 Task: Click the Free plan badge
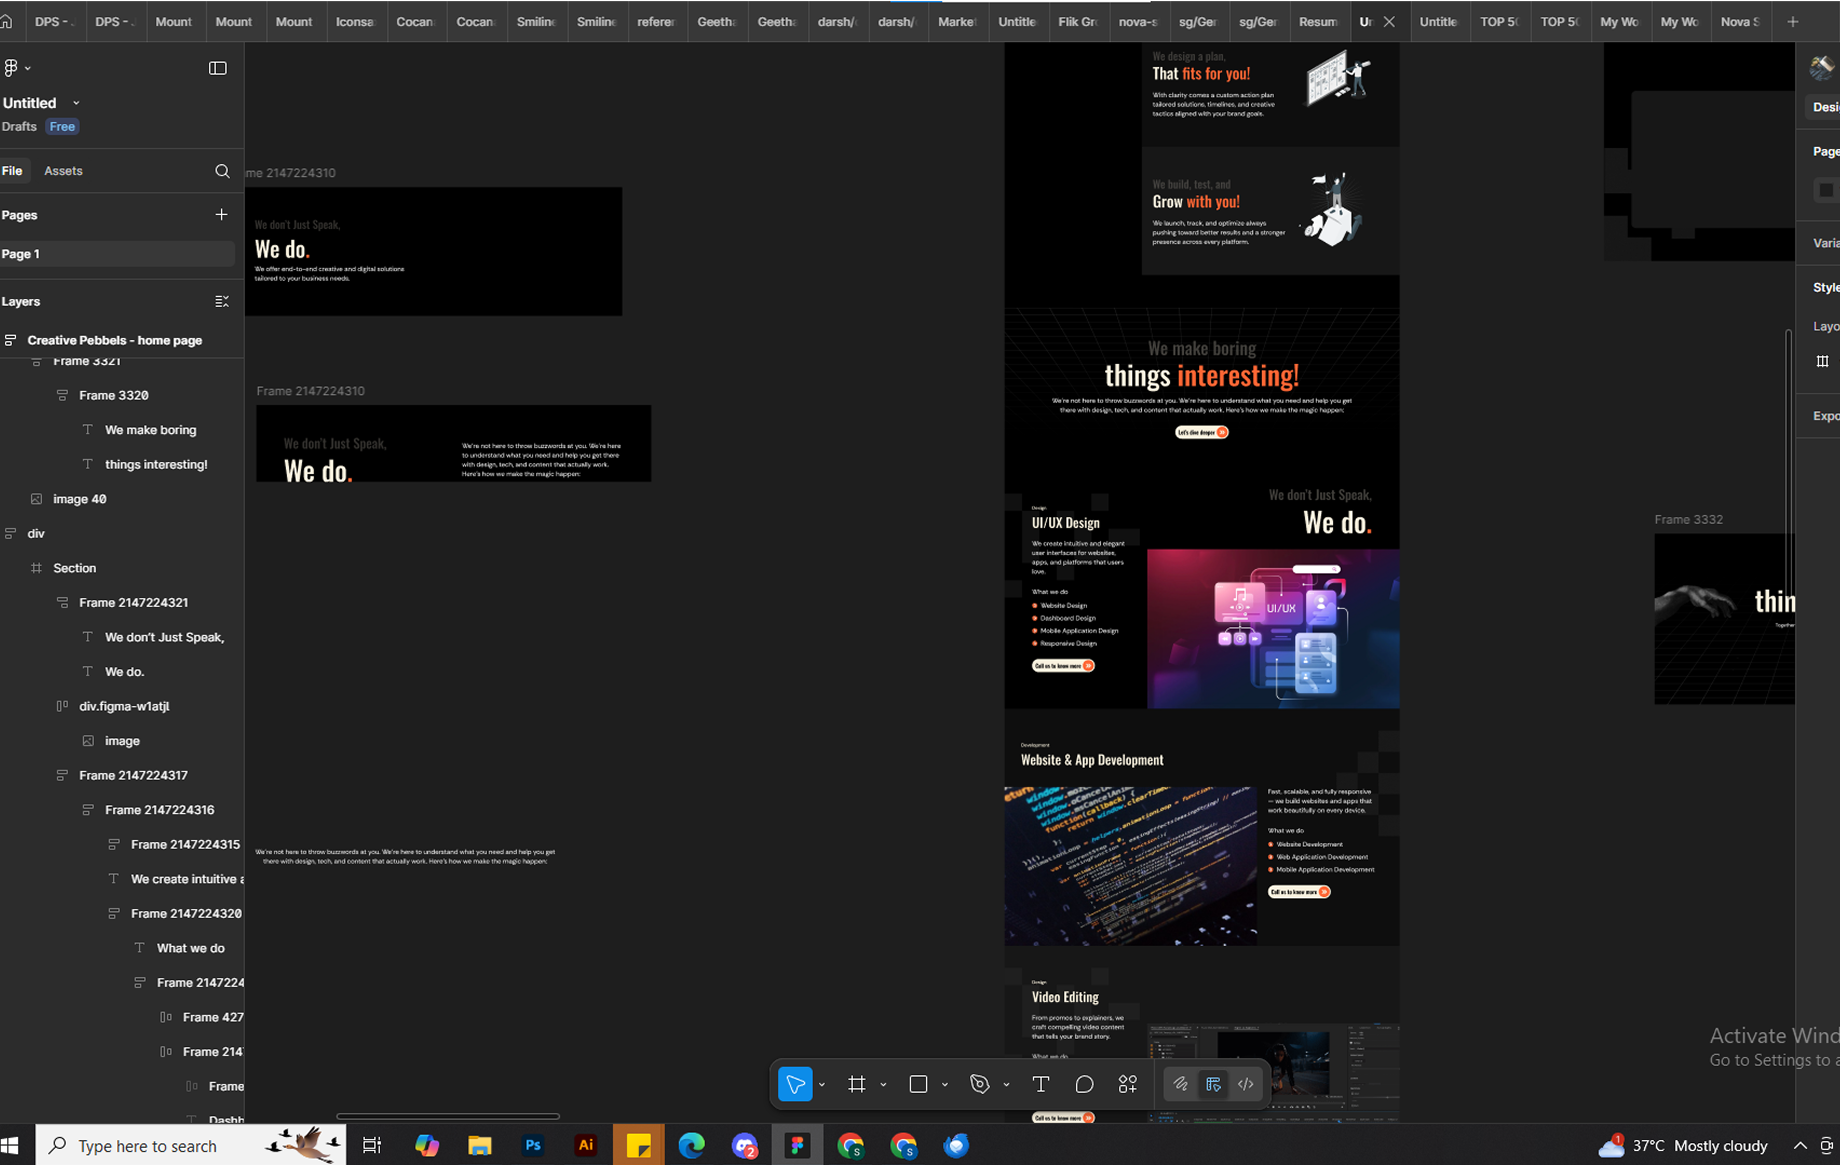point(62,127)
